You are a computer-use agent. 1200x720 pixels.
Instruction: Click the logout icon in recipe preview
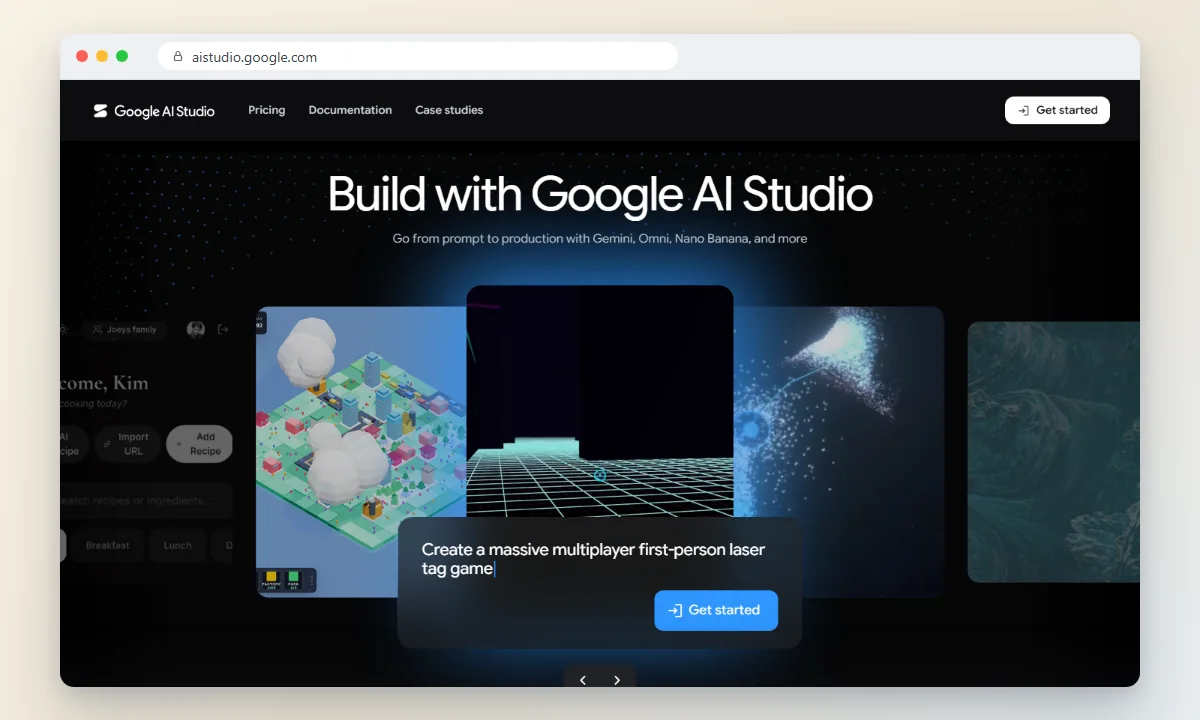tap(223, 329)
